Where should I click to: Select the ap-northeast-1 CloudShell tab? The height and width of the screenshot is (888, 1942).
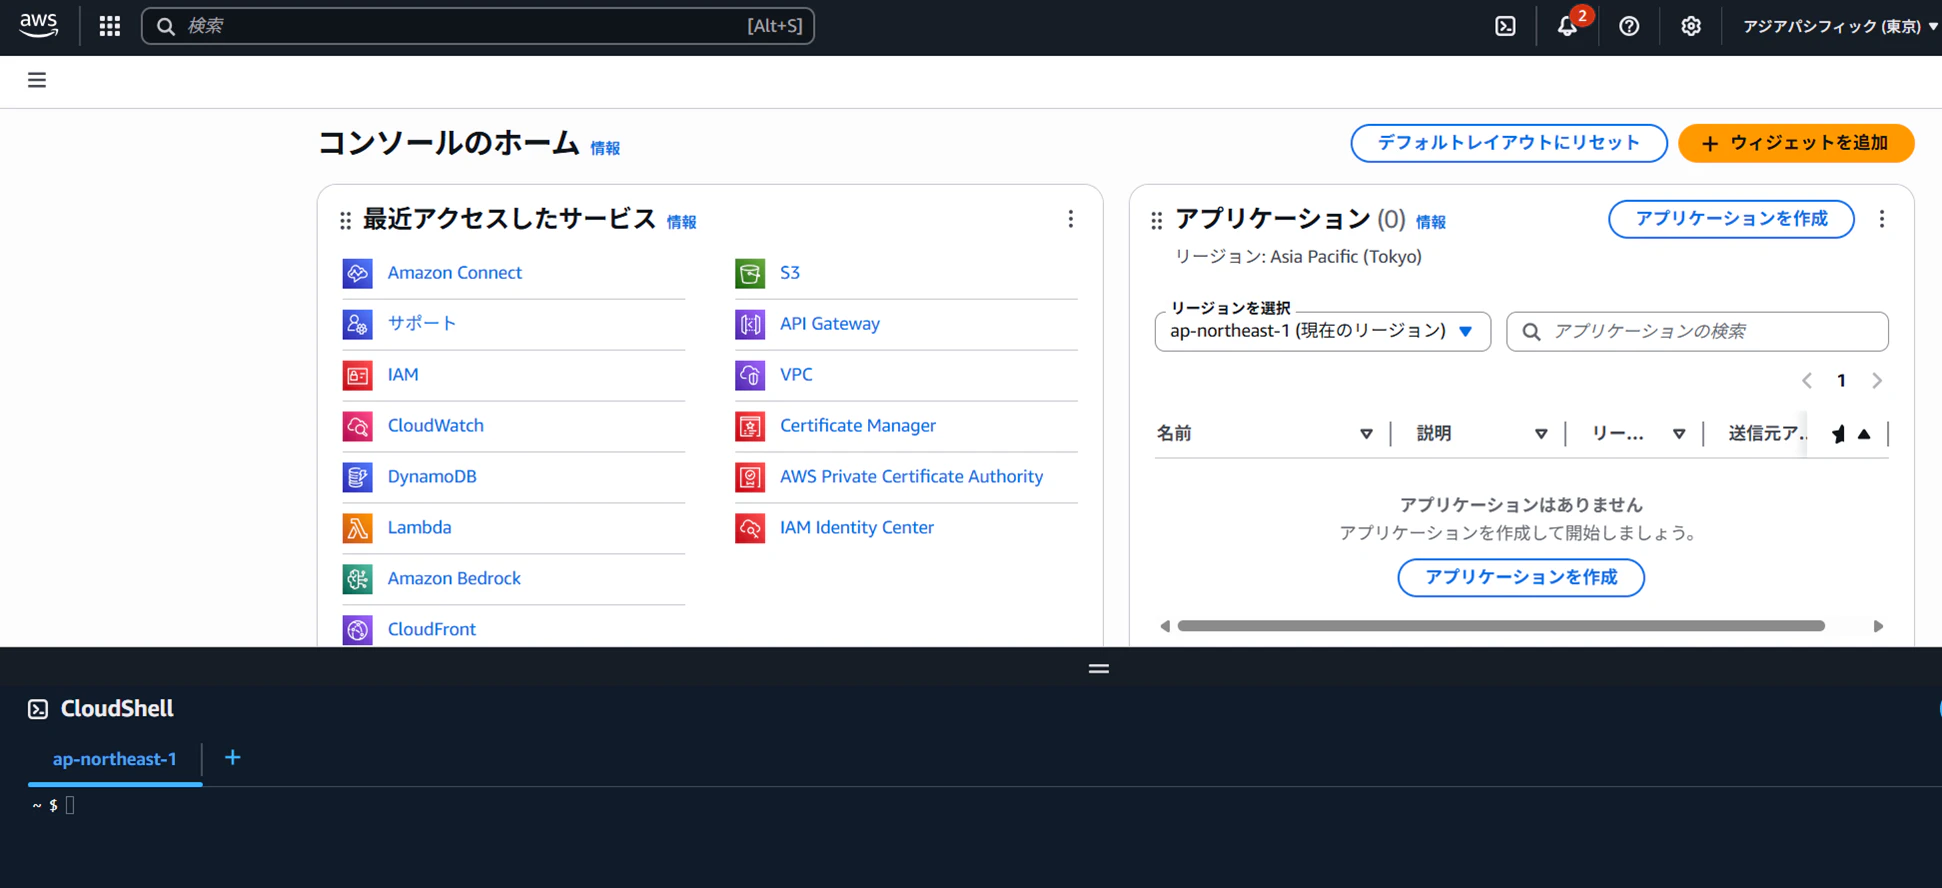[x=115, y=759]
